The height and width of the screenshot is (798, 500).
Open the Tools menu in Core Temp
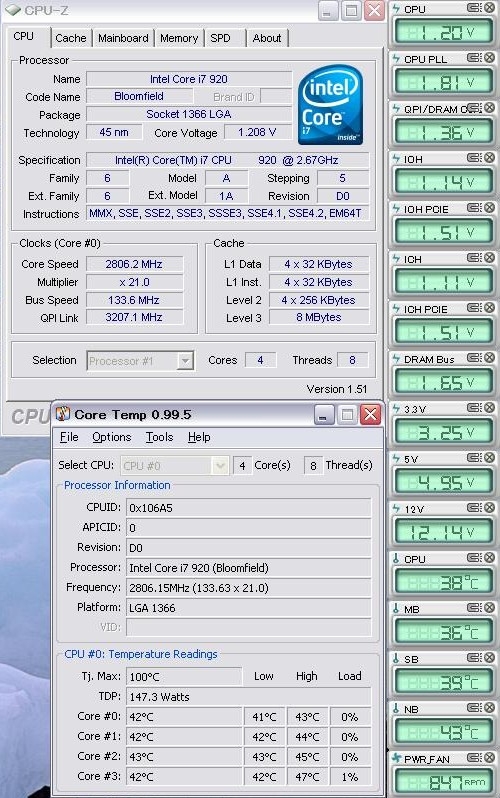[159, 437]
